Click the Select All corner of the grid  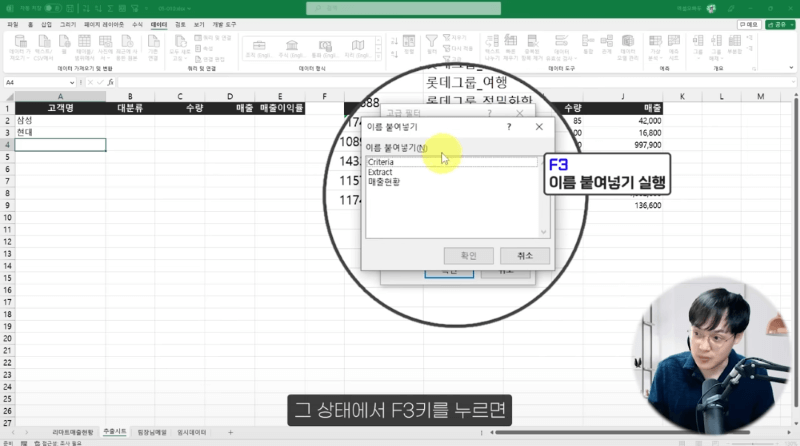coord(8,96)
